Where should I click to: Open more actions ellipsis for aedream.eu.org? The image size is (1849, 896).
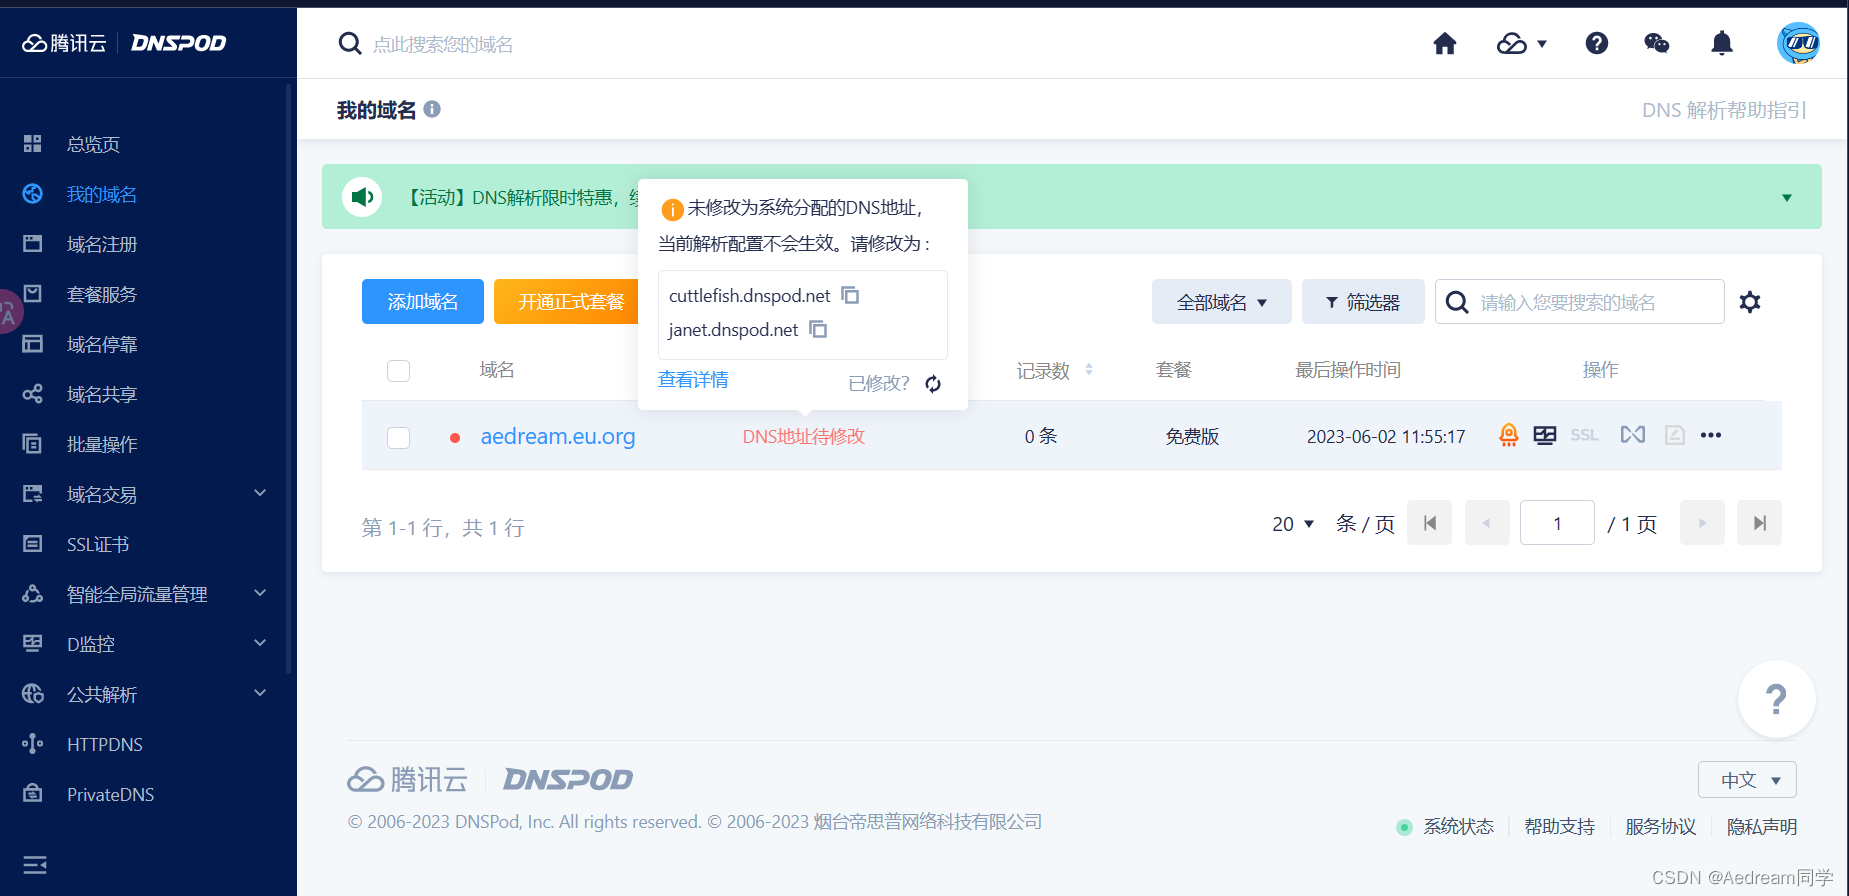click(1711, 435)
